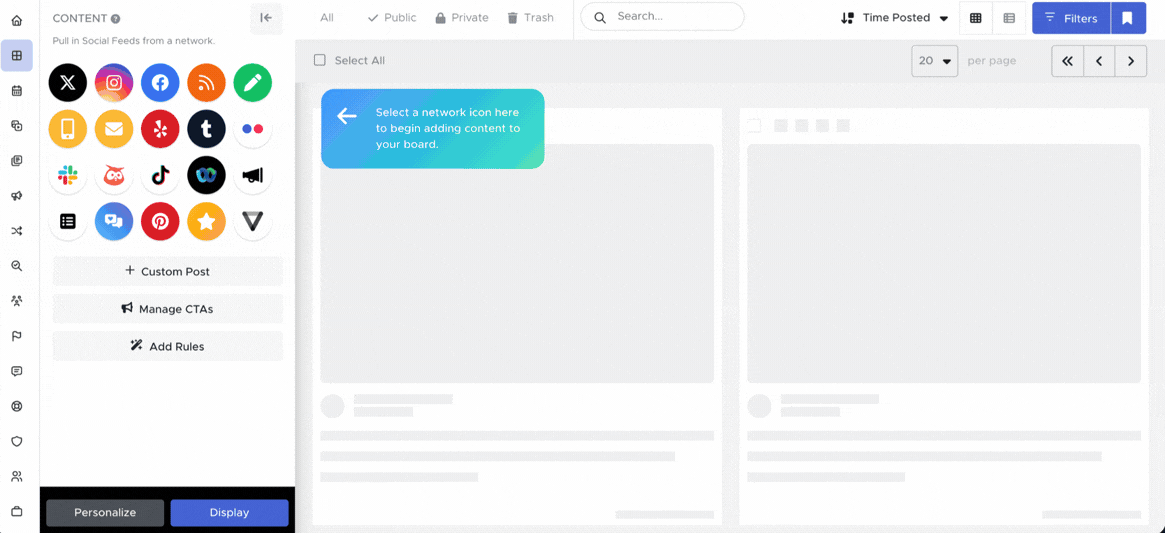This screenshot has height=533, width=1165.
Task: Select the Pinterest network icon
Action: [x=160, y=222]
